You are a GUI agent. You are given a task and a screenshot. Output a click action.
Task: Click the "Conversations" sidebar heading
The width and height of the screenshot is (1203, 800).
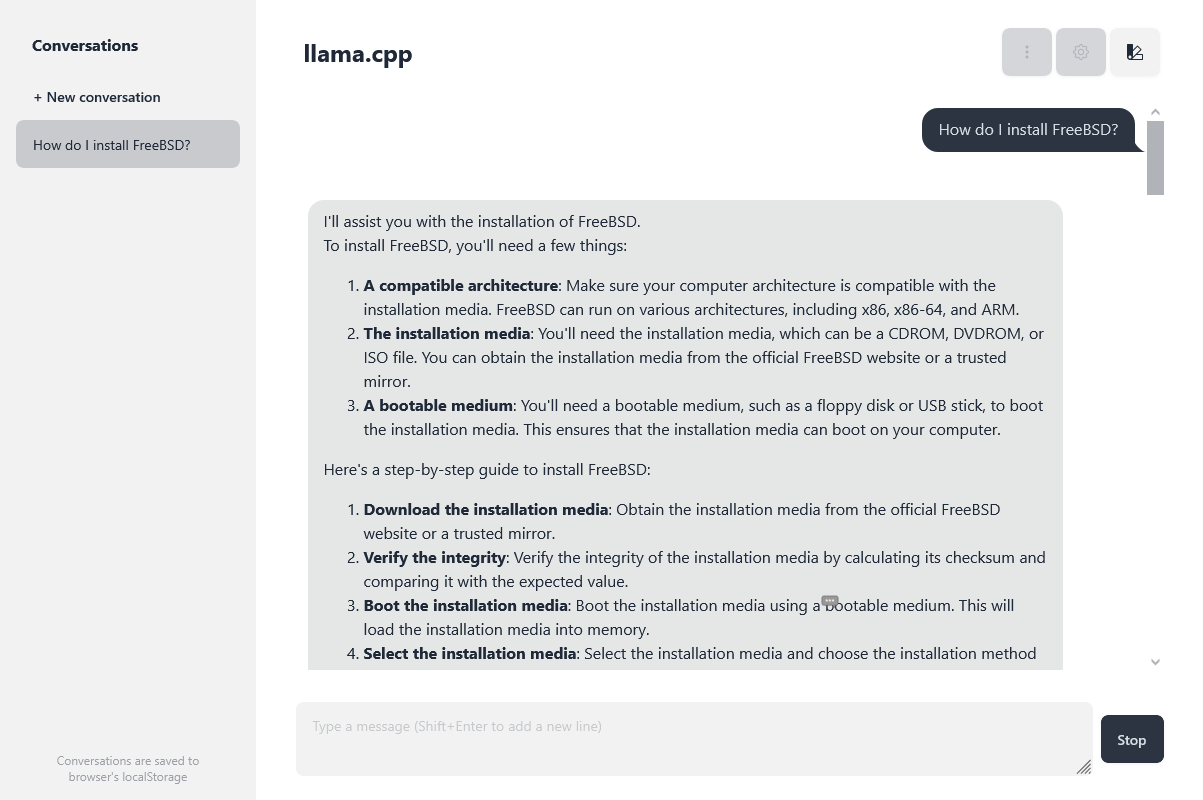[x=85, y=46]
